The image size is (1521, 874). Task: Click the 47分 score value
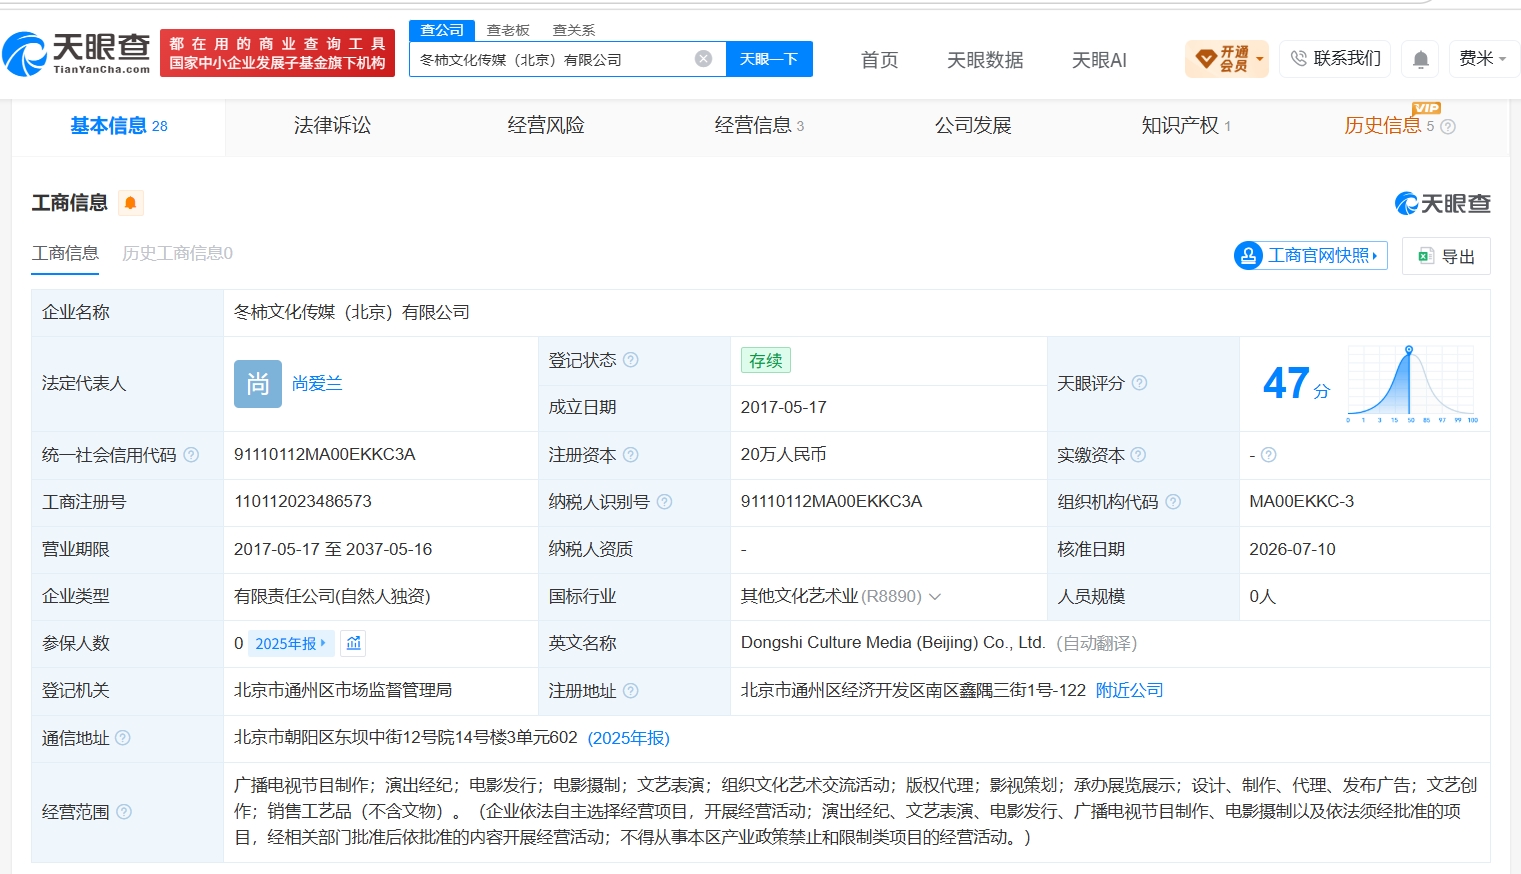tap(1297, 384)
